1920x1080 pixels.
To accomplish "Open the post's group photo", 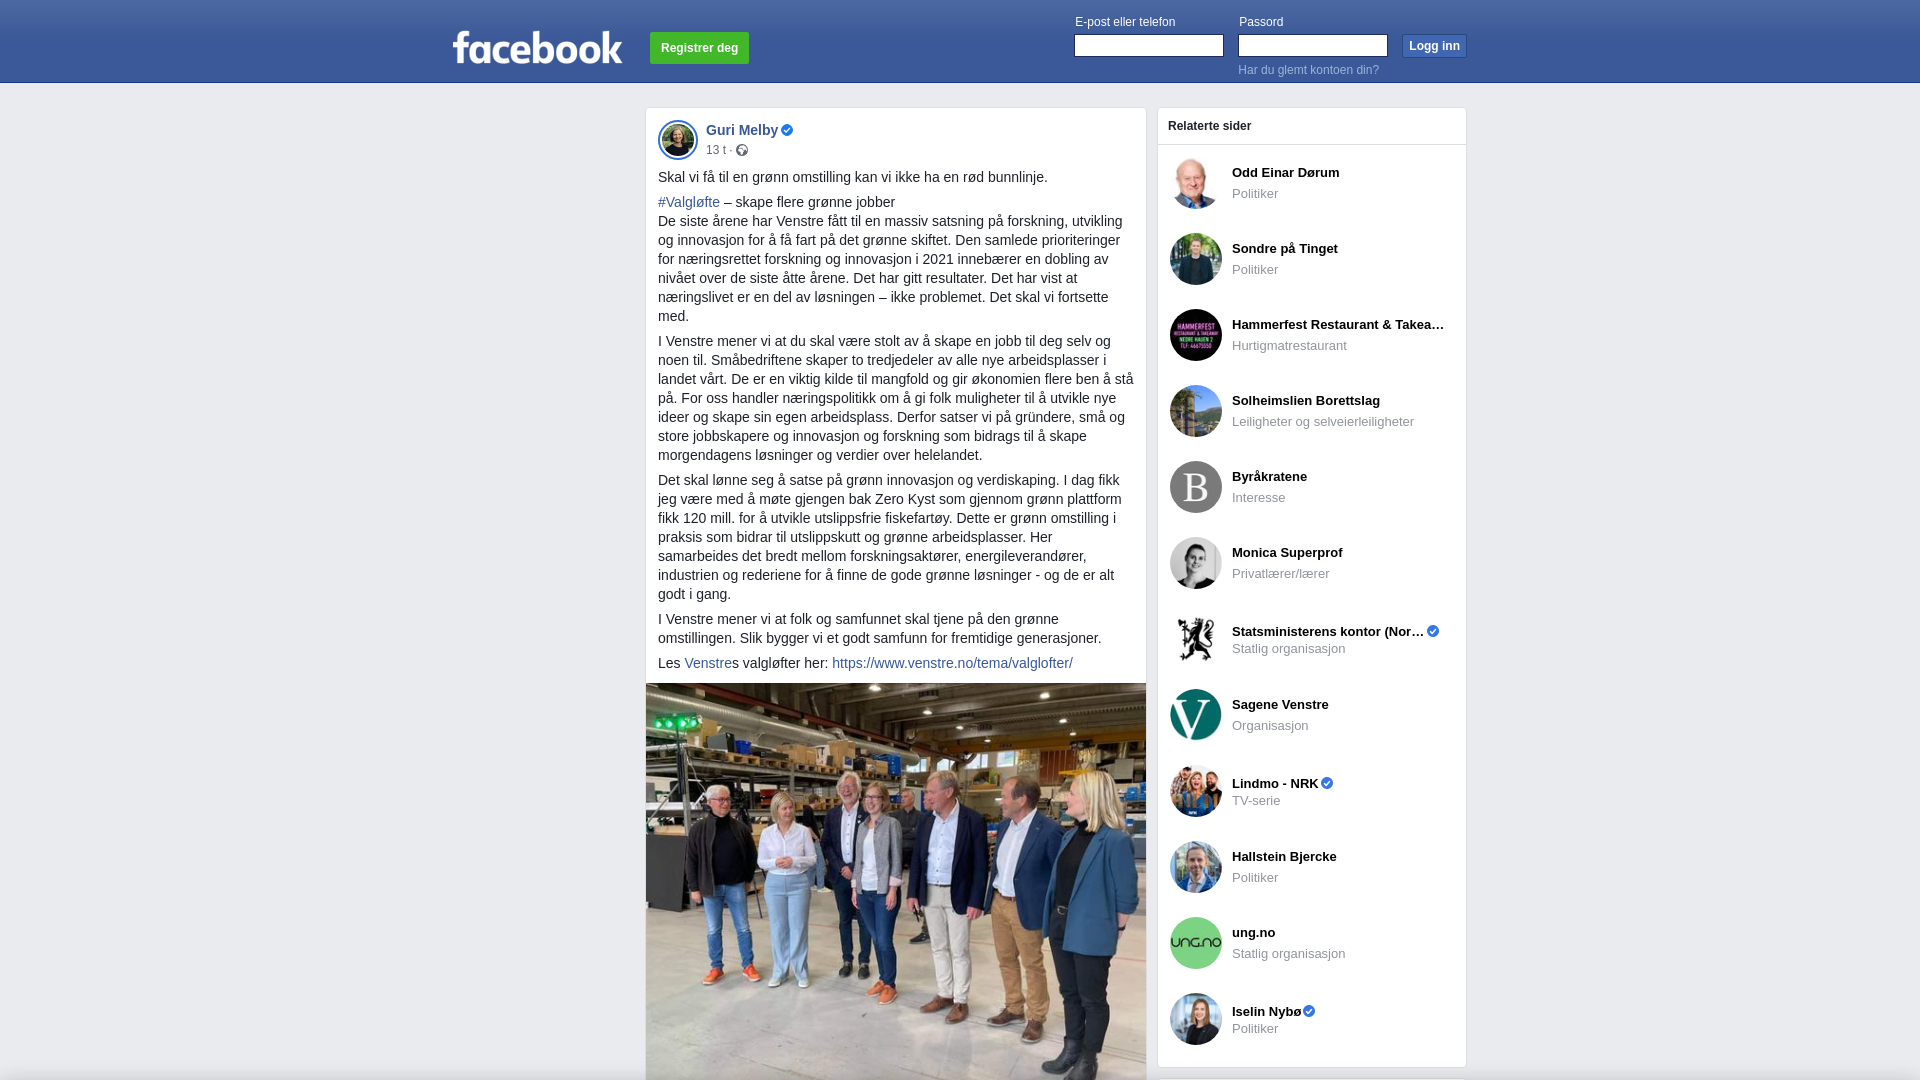I will [896, 881].
